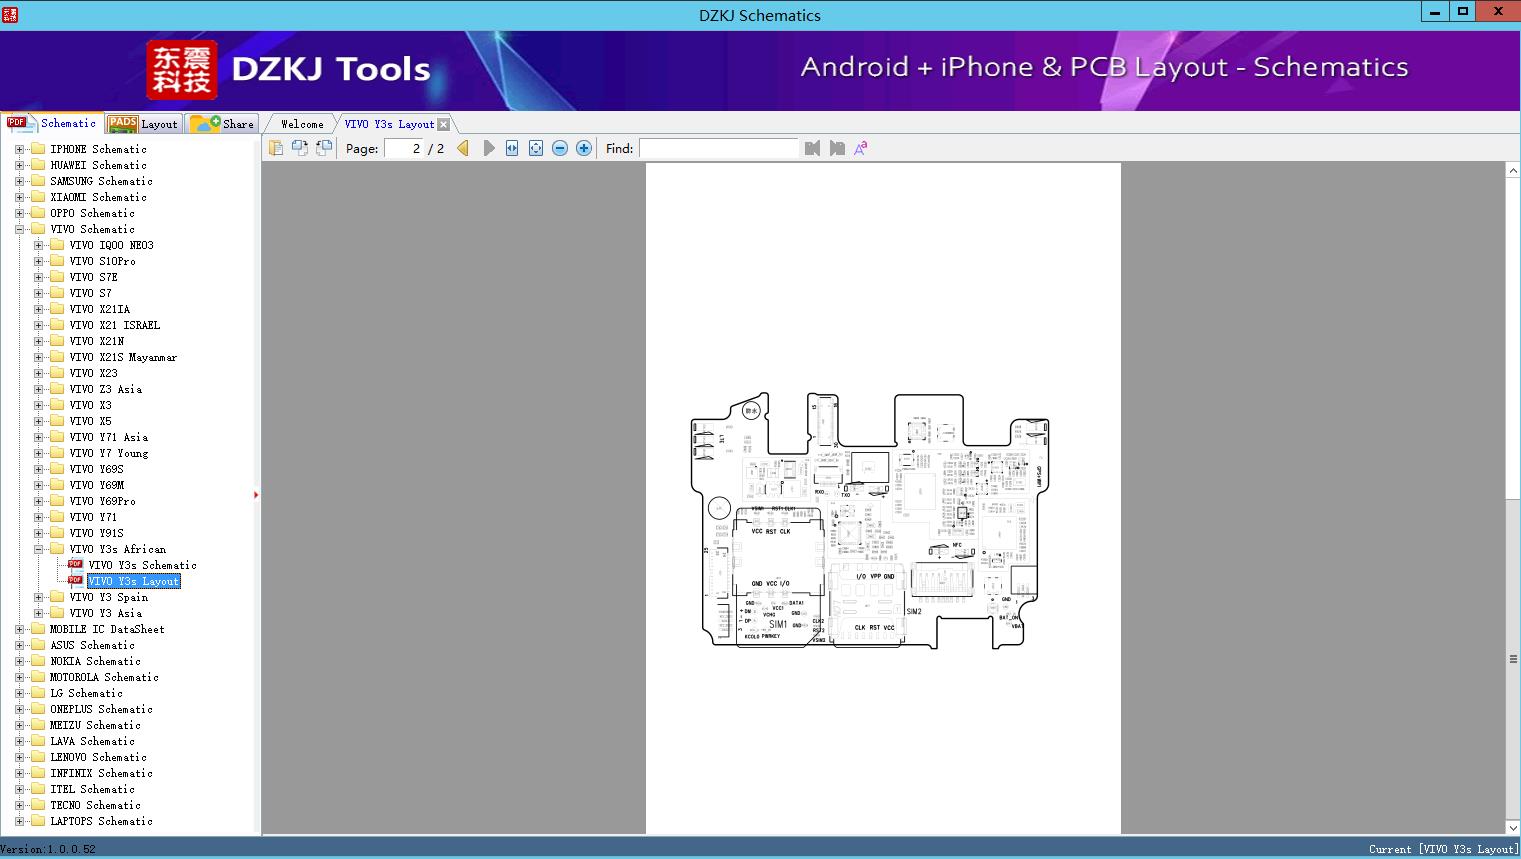Click inside the Find search box
Image resolution: width=1521 pixels, height=859 pixels.
719,148
